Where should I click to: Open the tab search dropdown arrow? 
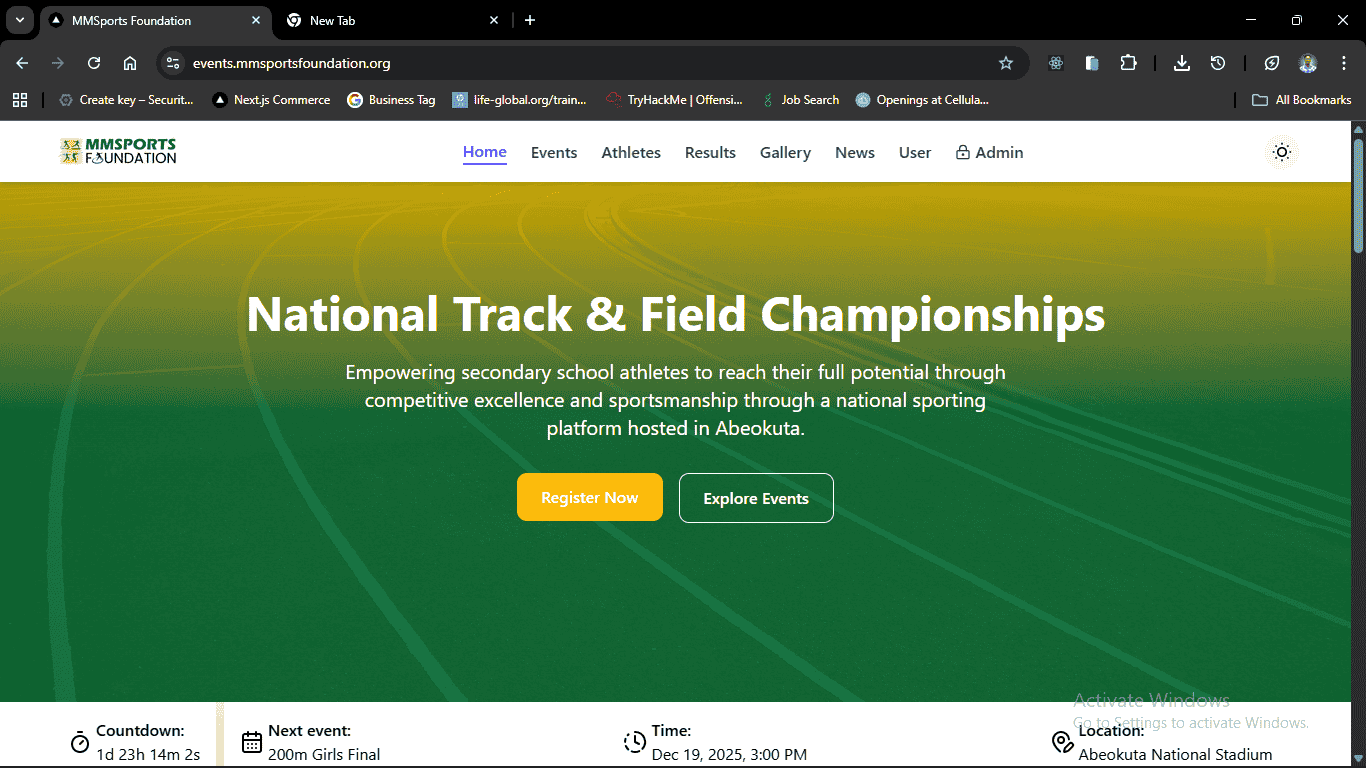point(19,20)
